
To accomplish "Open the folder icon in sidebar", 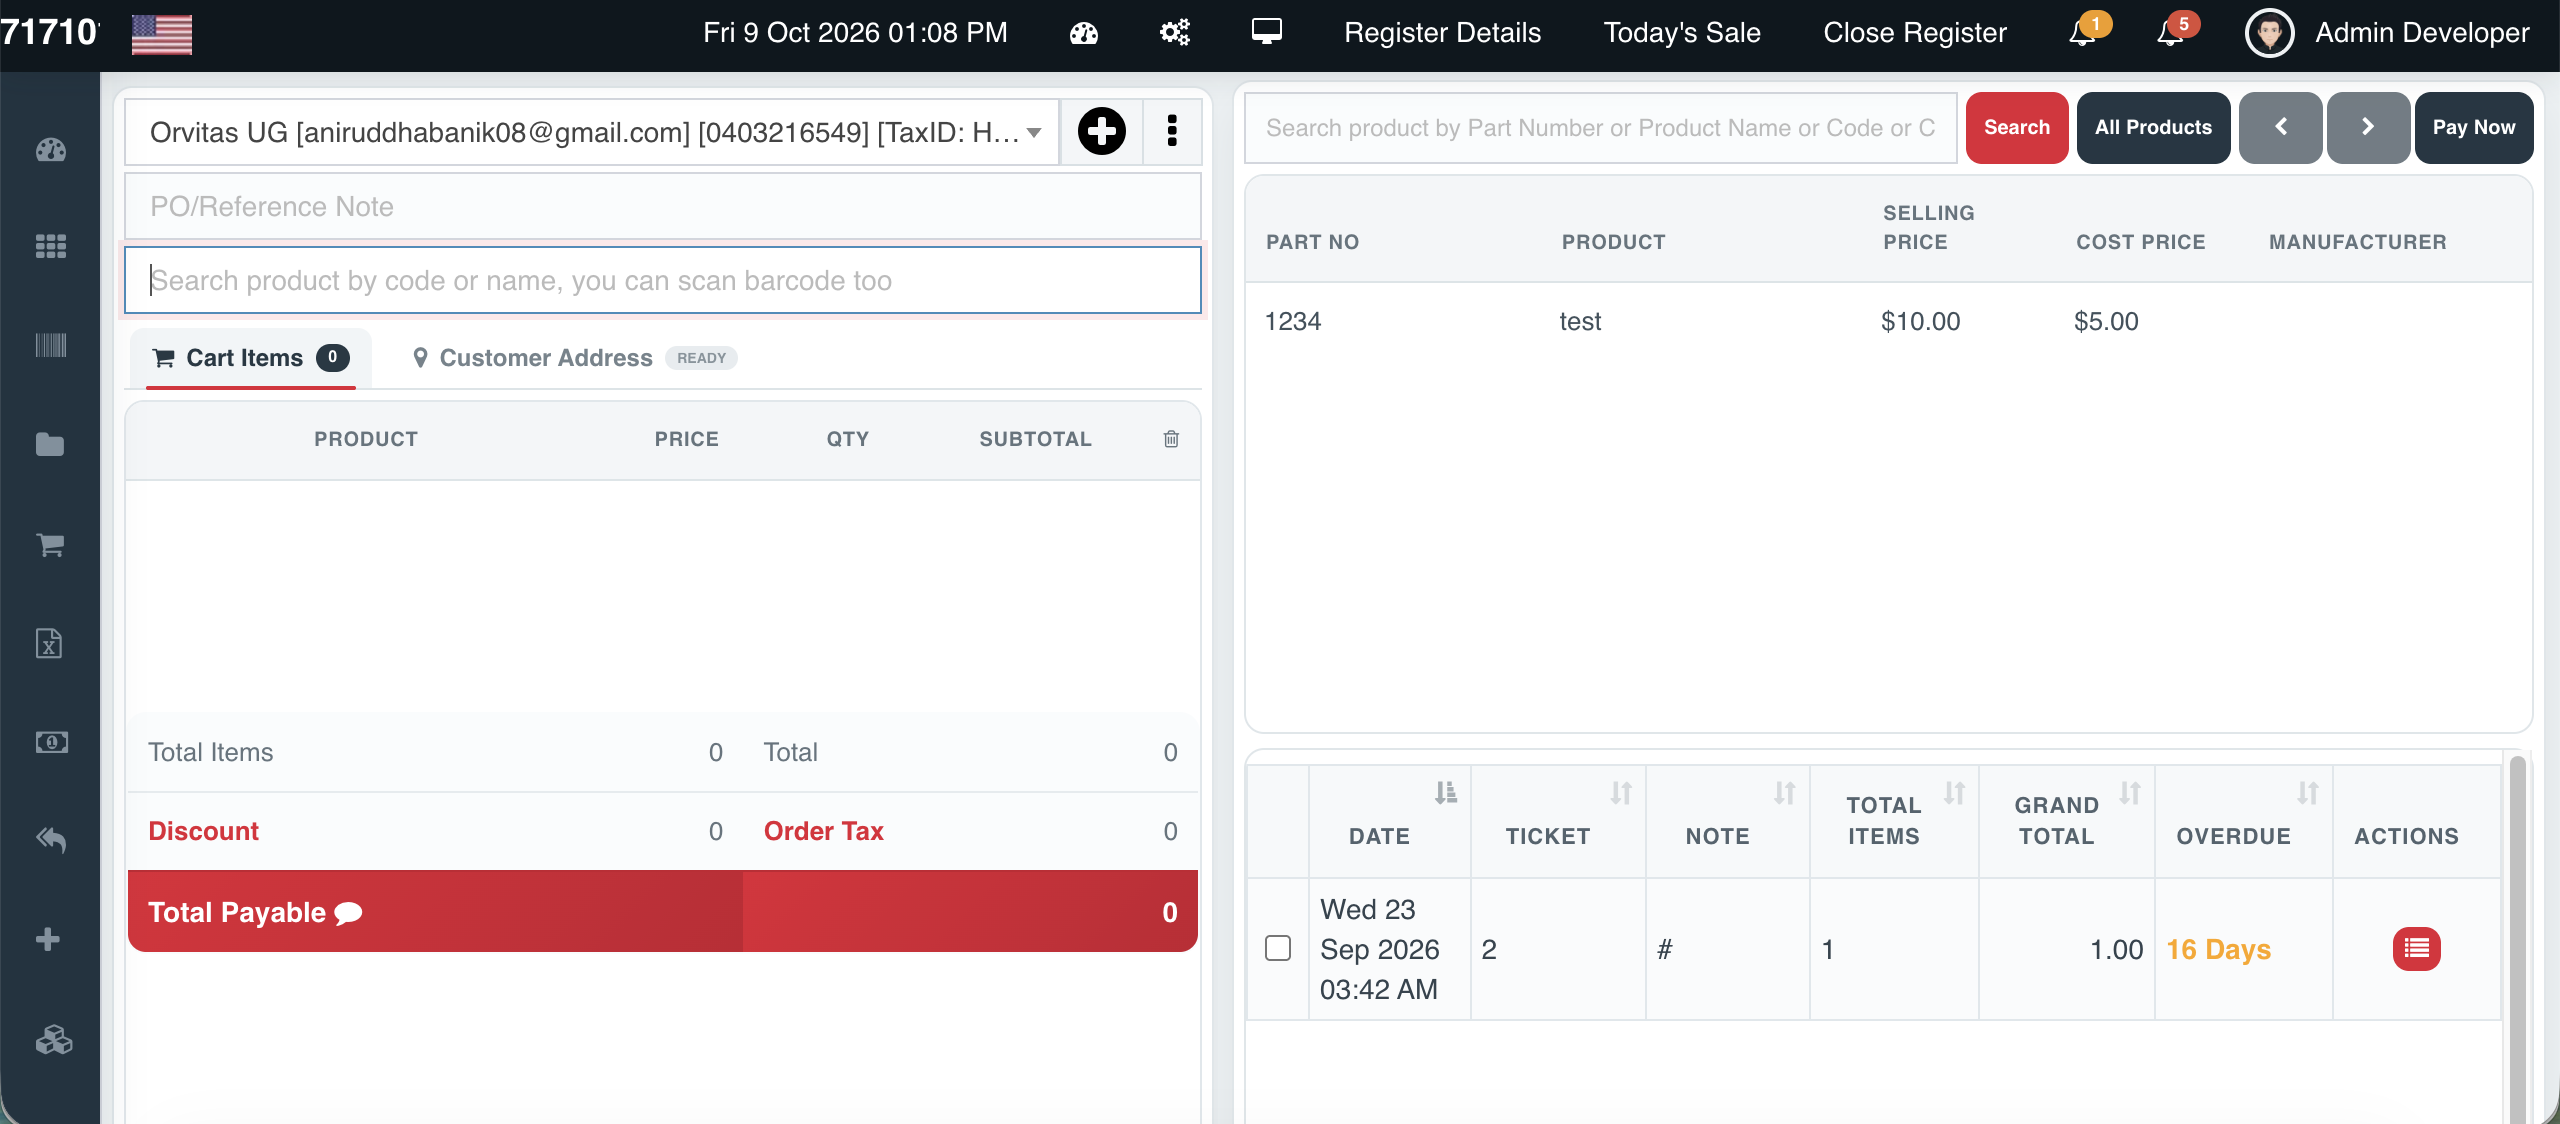I will pos(50,445).
